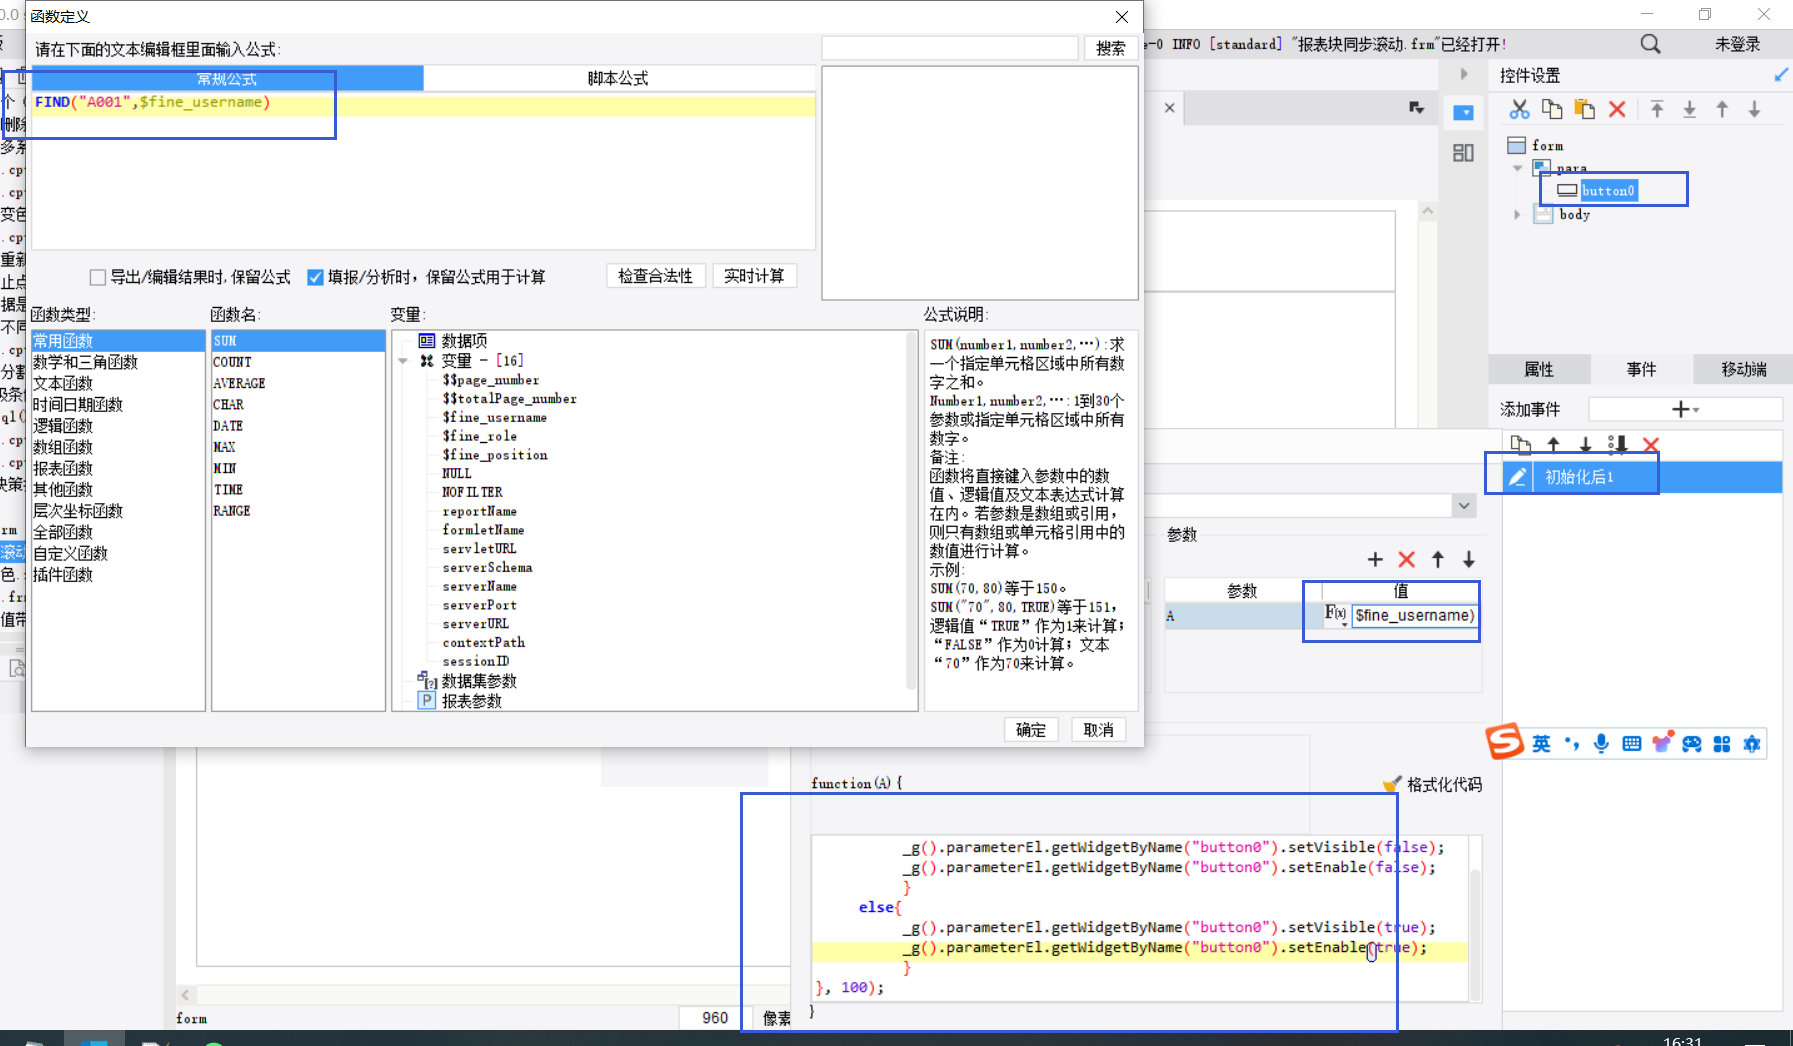Select 文本函数 in function type list
This screenshot has width=1793, height=1046.
coord(63,384)
